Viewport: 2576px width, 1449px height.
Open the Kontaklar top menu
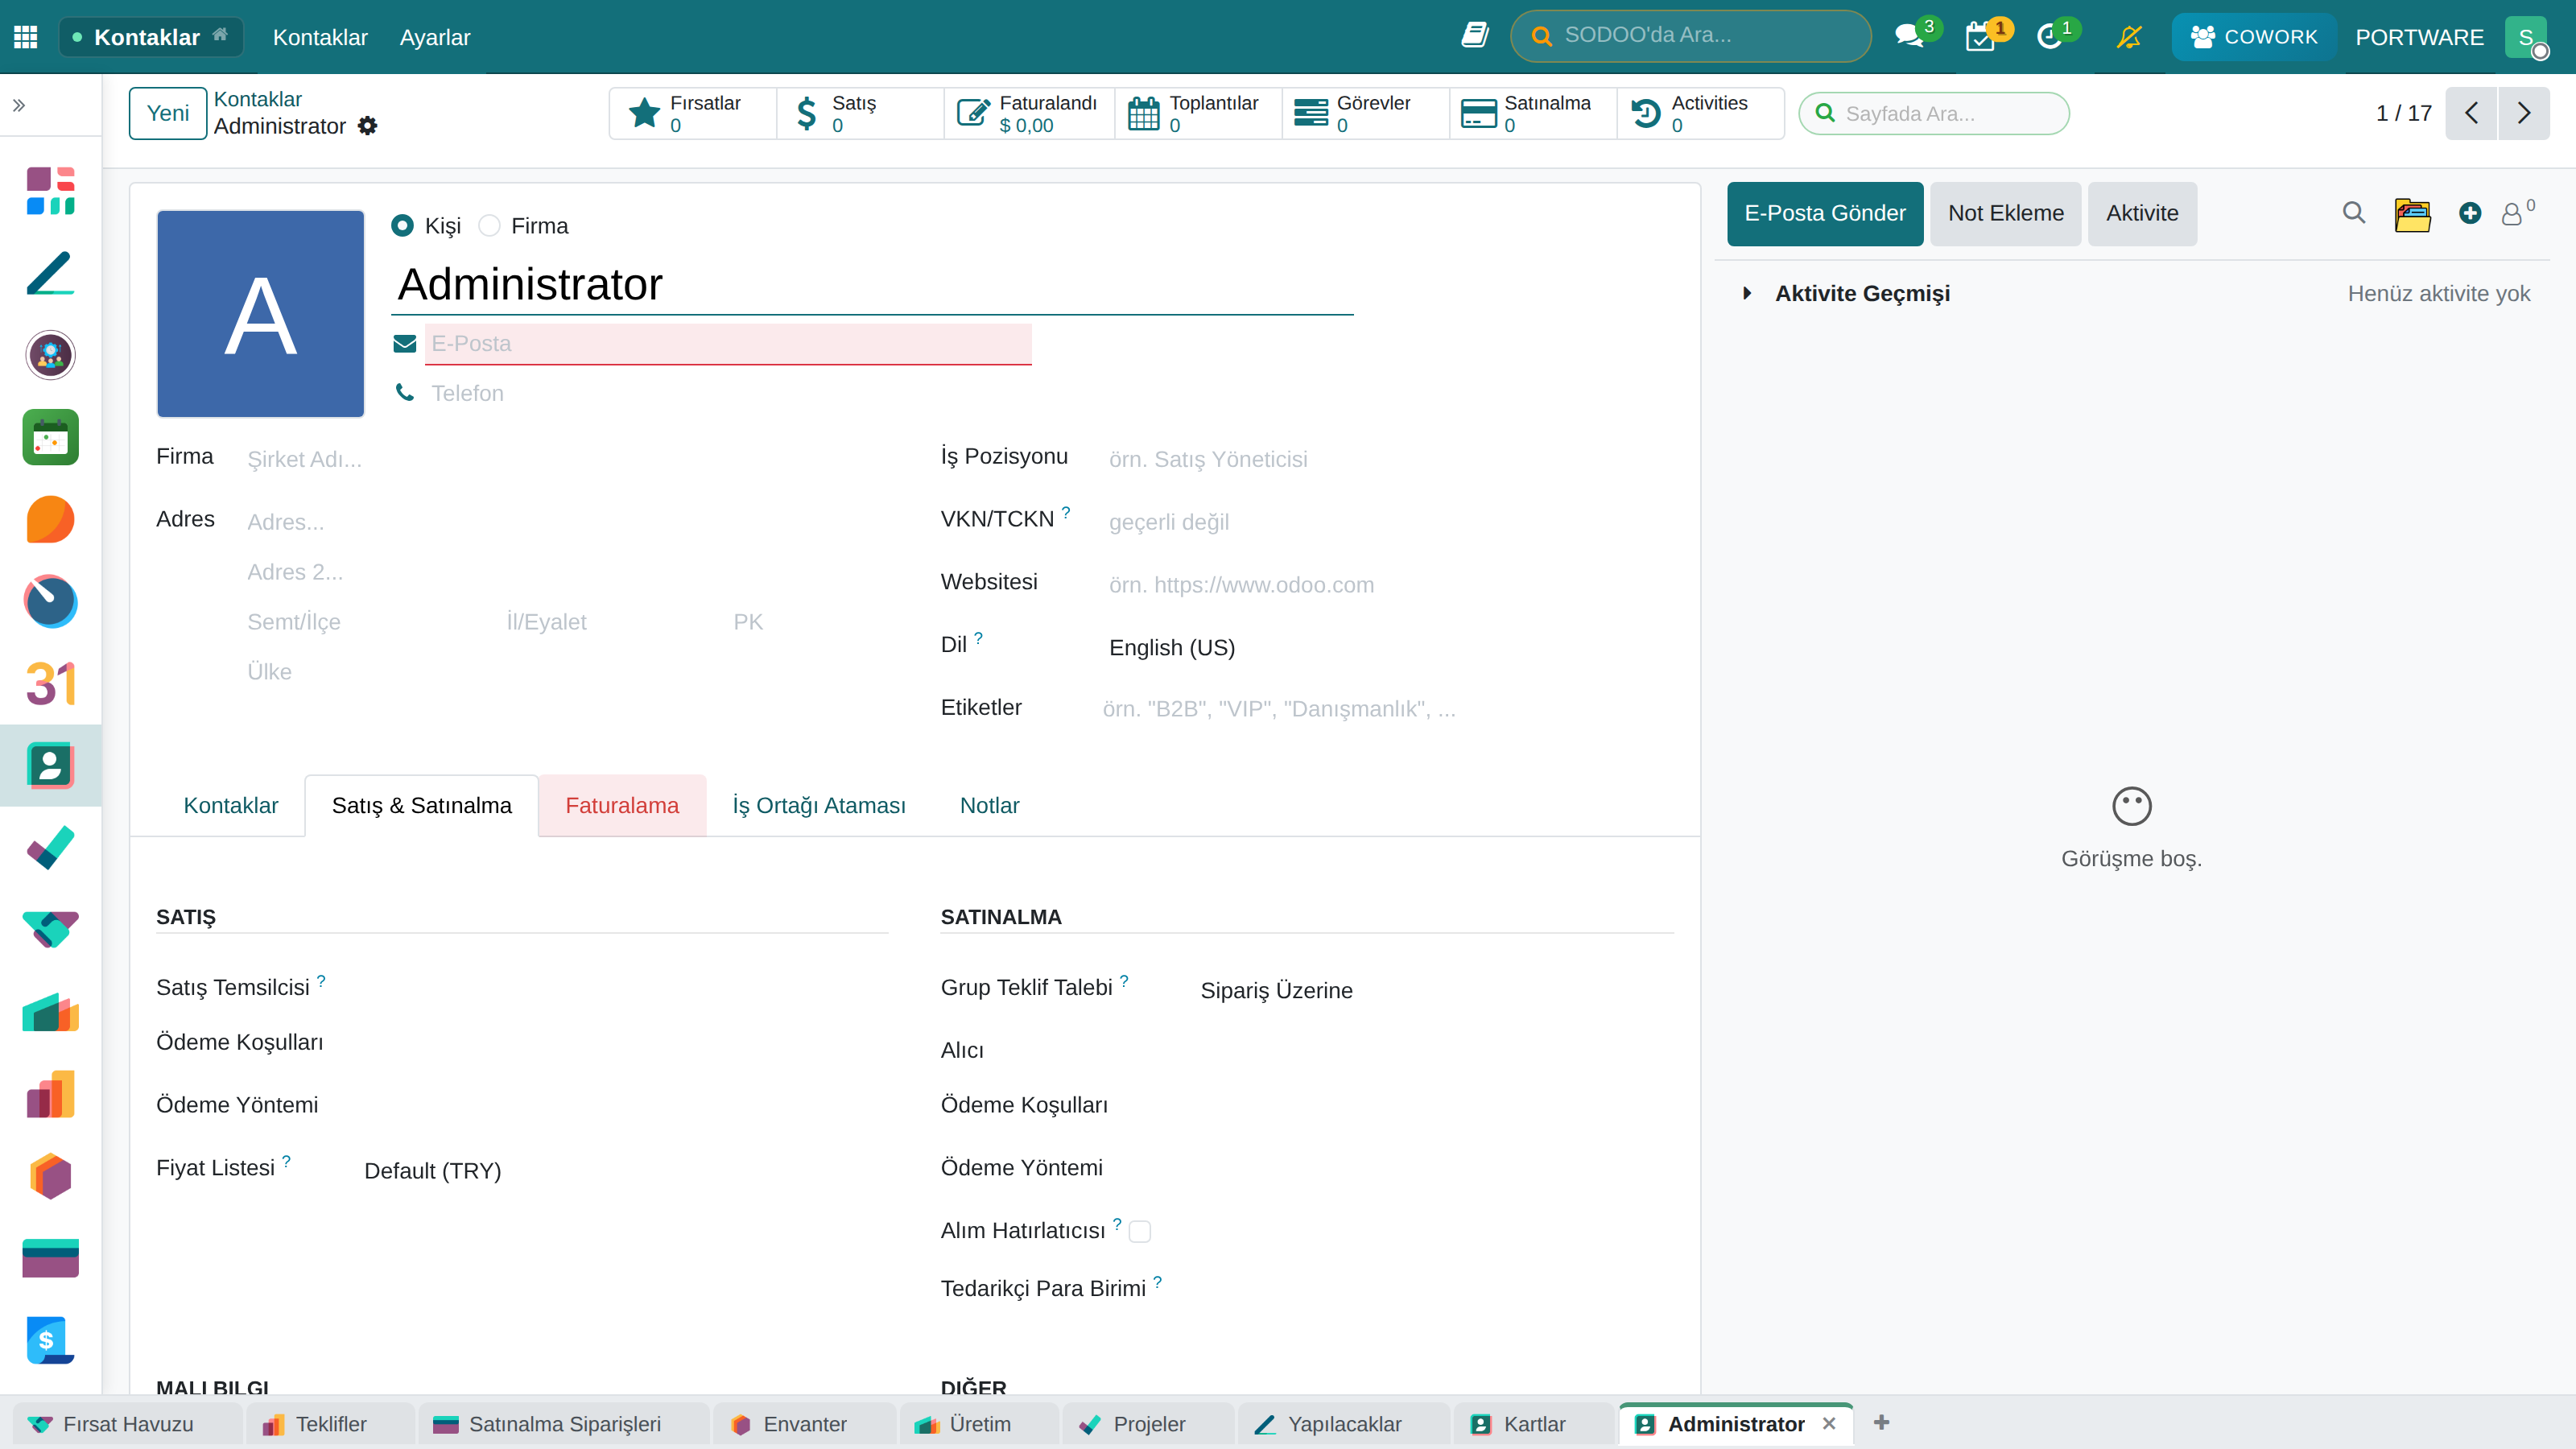[x=320, y=37]
